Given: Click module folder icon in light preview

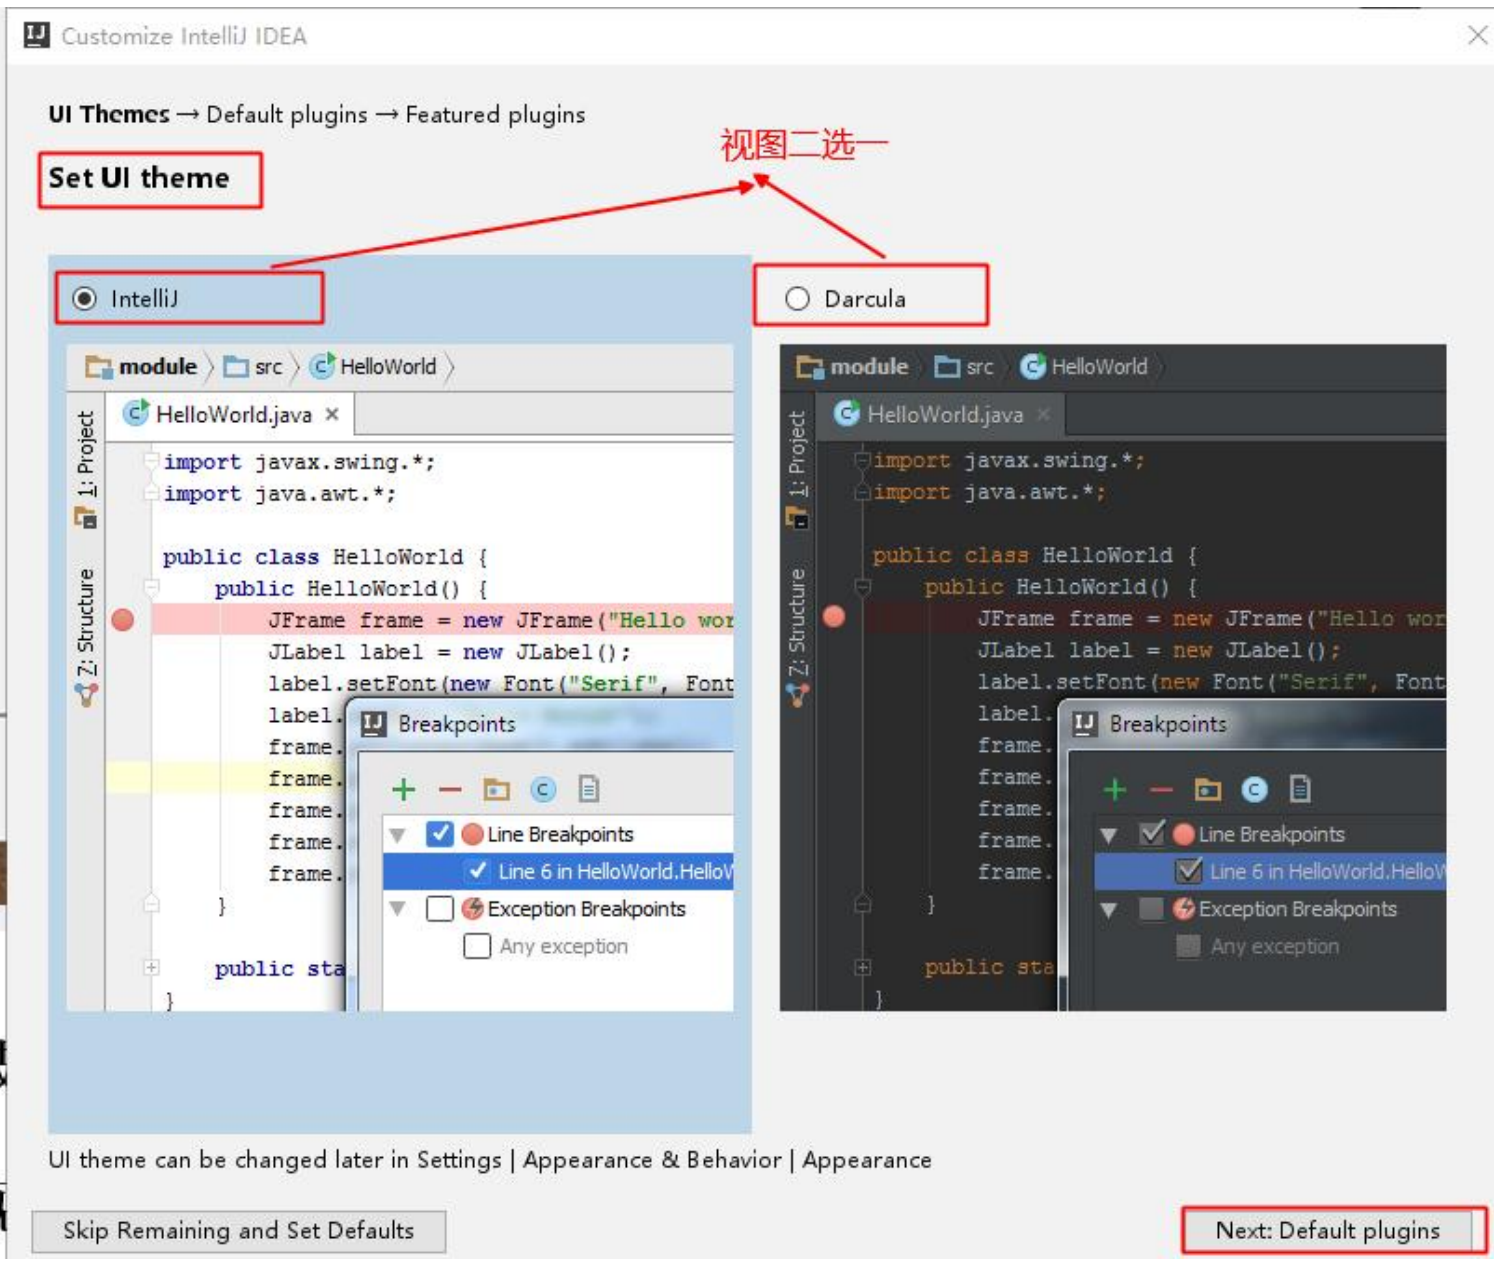Looking at the screenshot, I should point(98,367).
